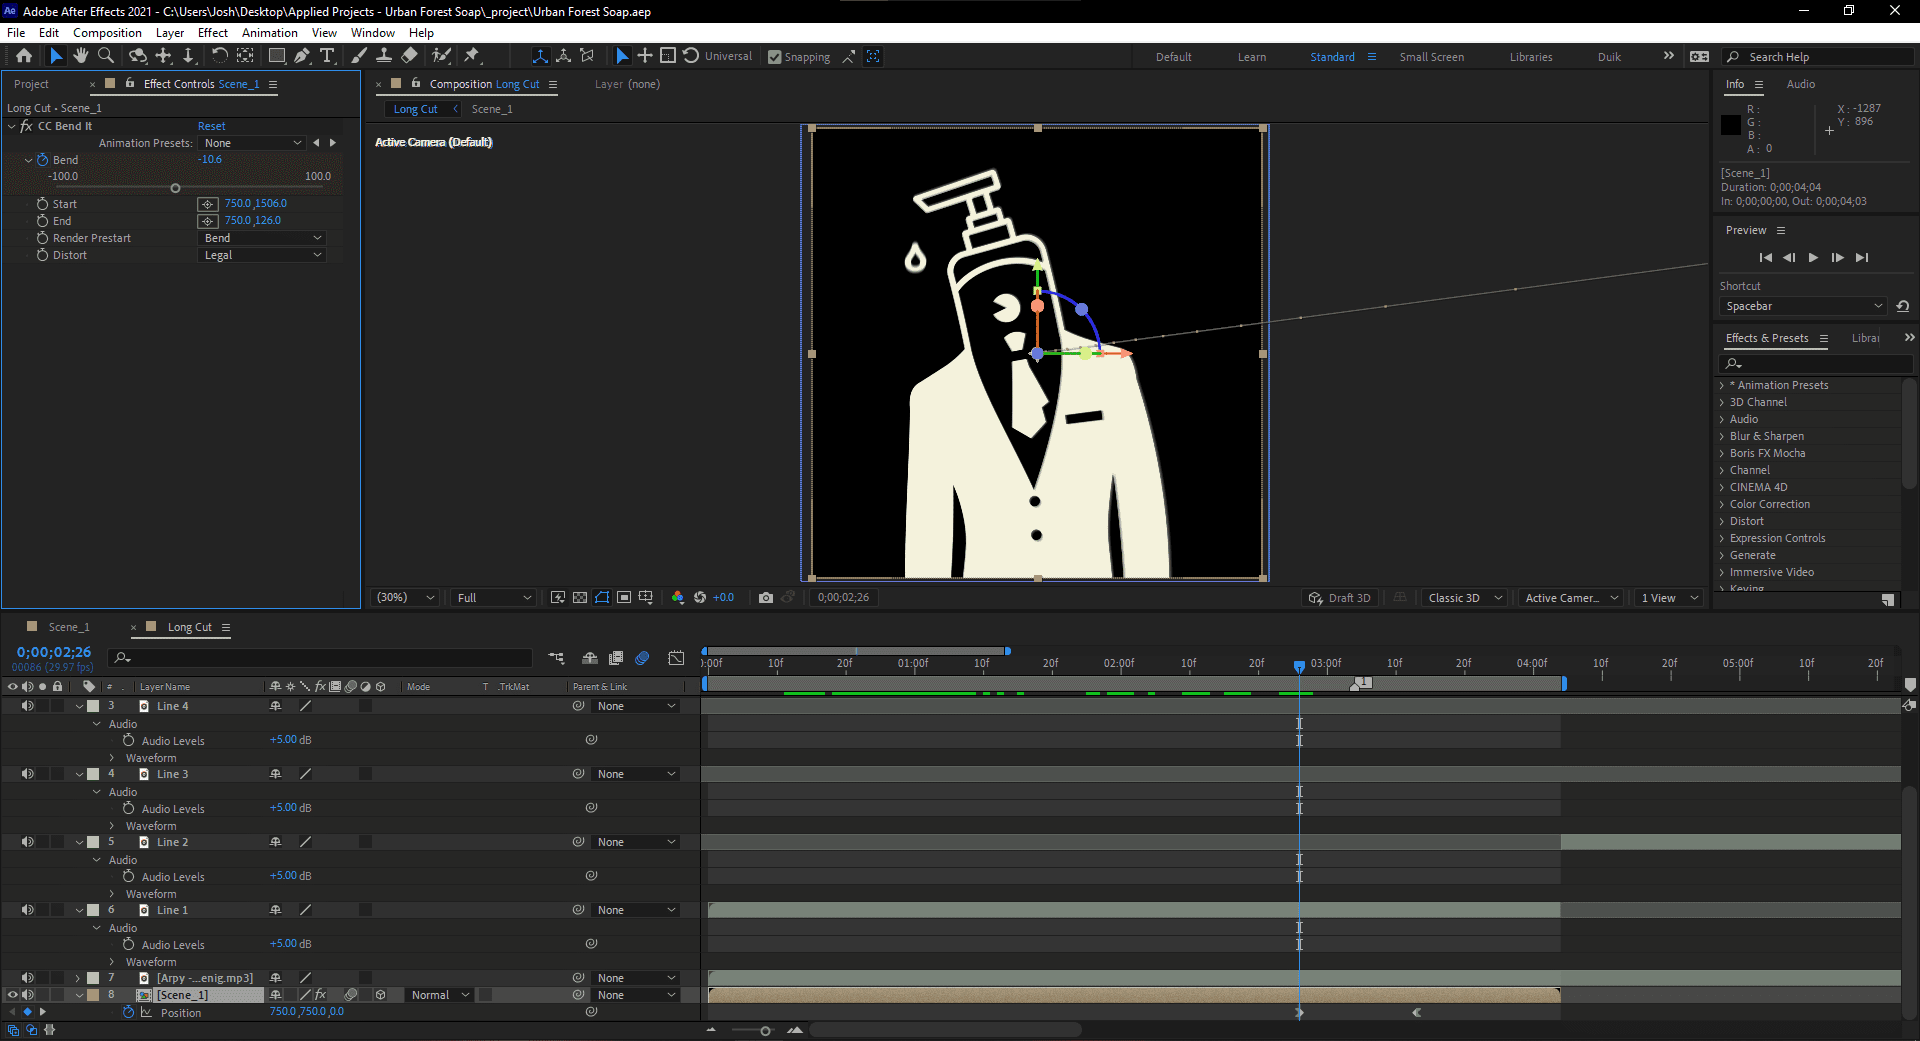Switch to Learn workspace

1251,57
